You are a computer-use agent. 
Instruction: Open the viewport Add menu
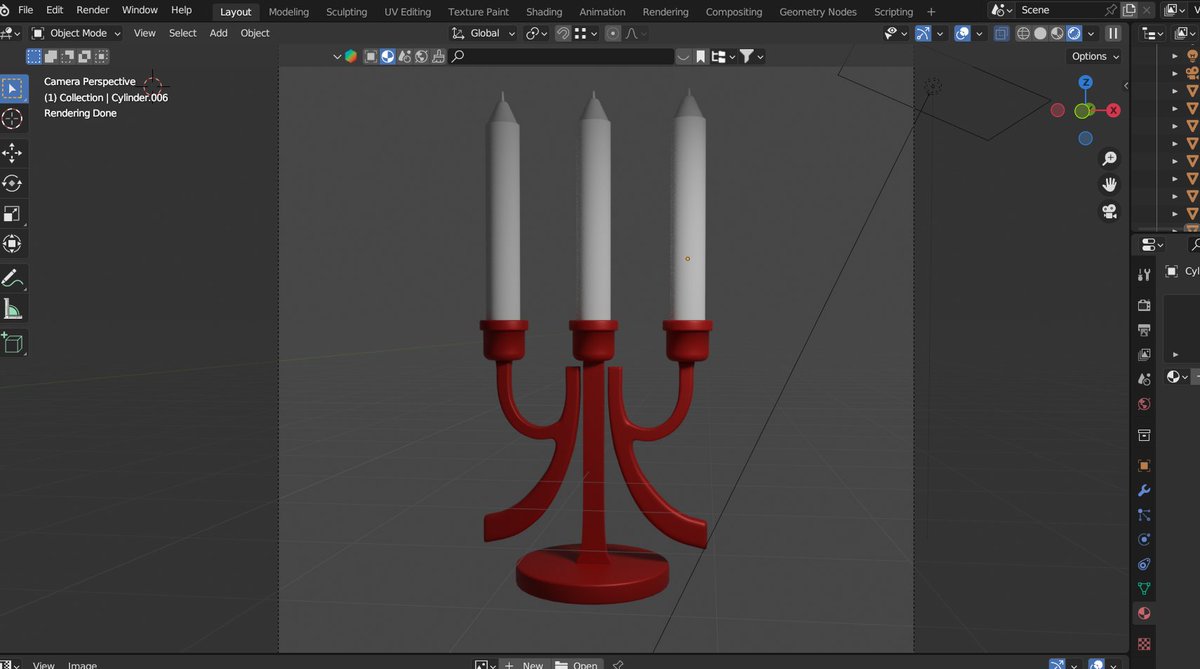tap(218, 33)
